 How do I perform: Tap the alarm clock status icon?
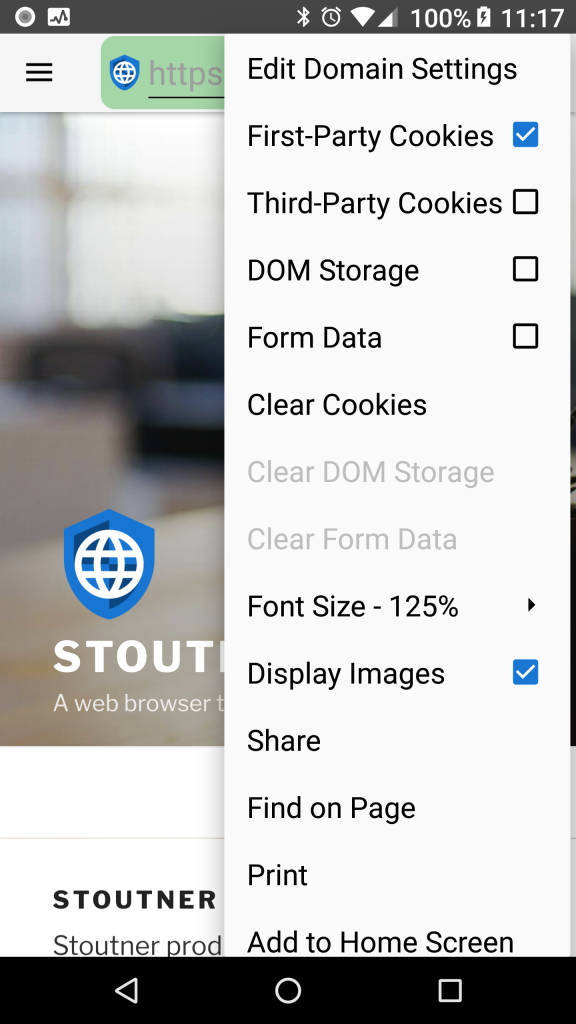tap(332, 17)
